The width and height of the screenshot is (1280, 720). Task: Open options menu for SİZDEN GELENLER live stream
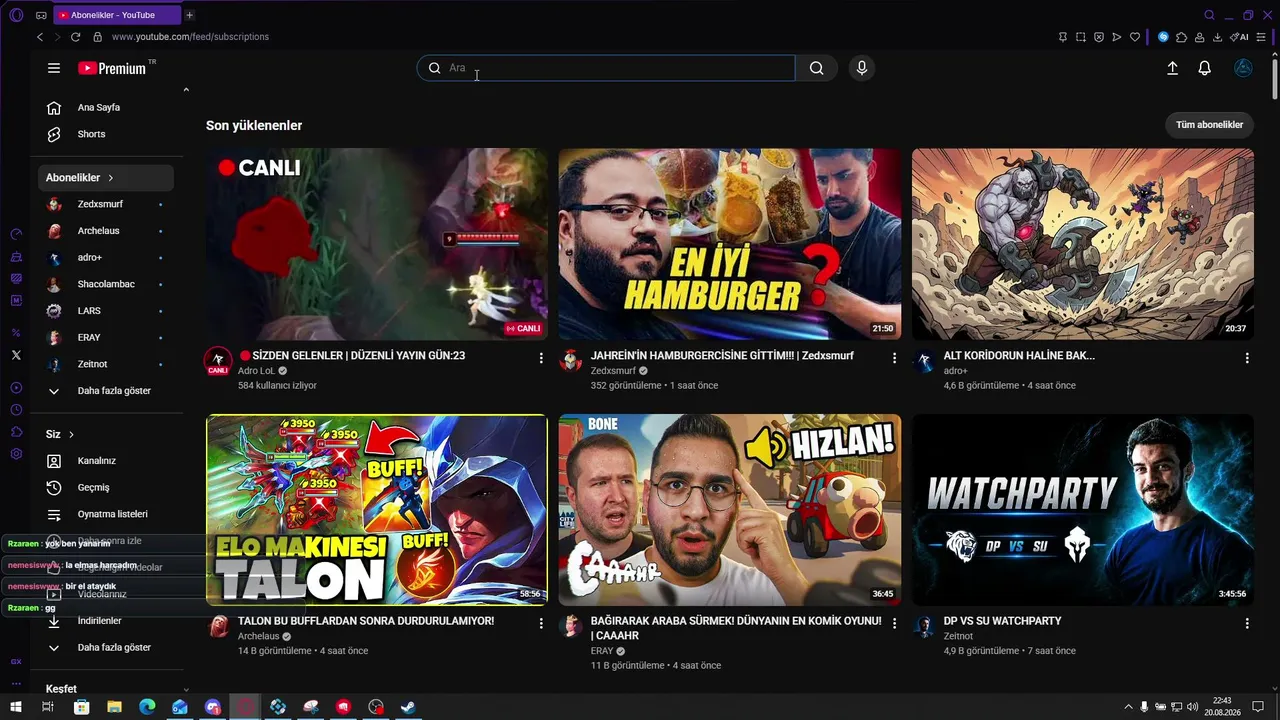click(x=542, y=358)
